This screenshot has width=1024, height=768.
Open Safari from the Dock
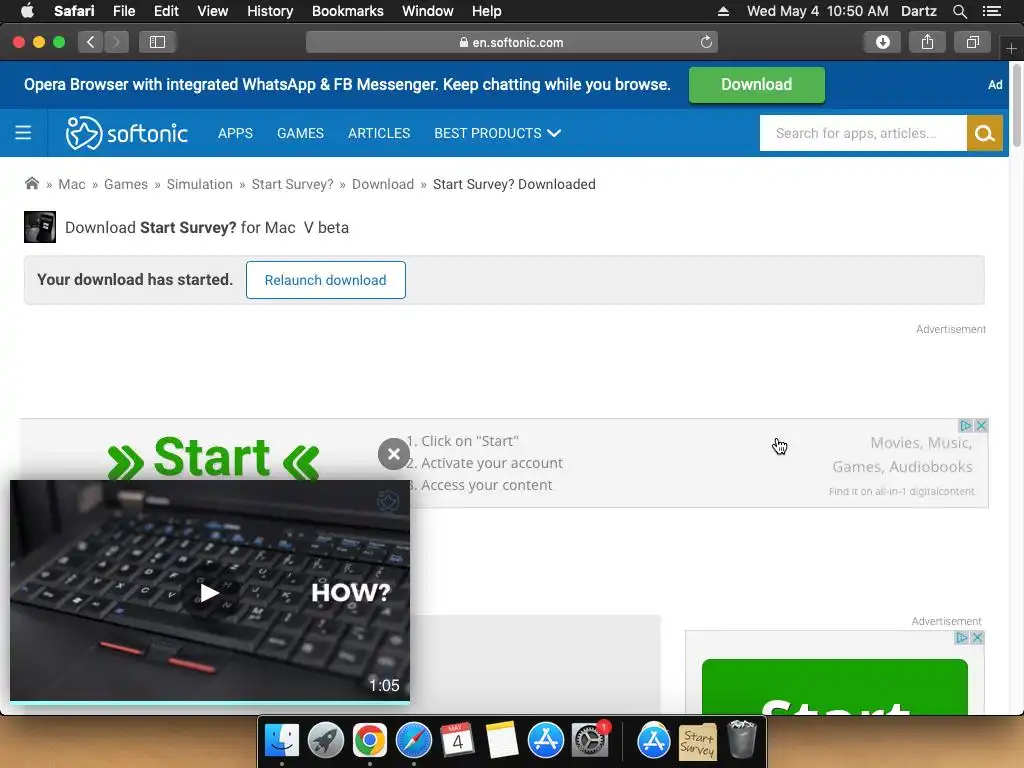pos(413,741)
